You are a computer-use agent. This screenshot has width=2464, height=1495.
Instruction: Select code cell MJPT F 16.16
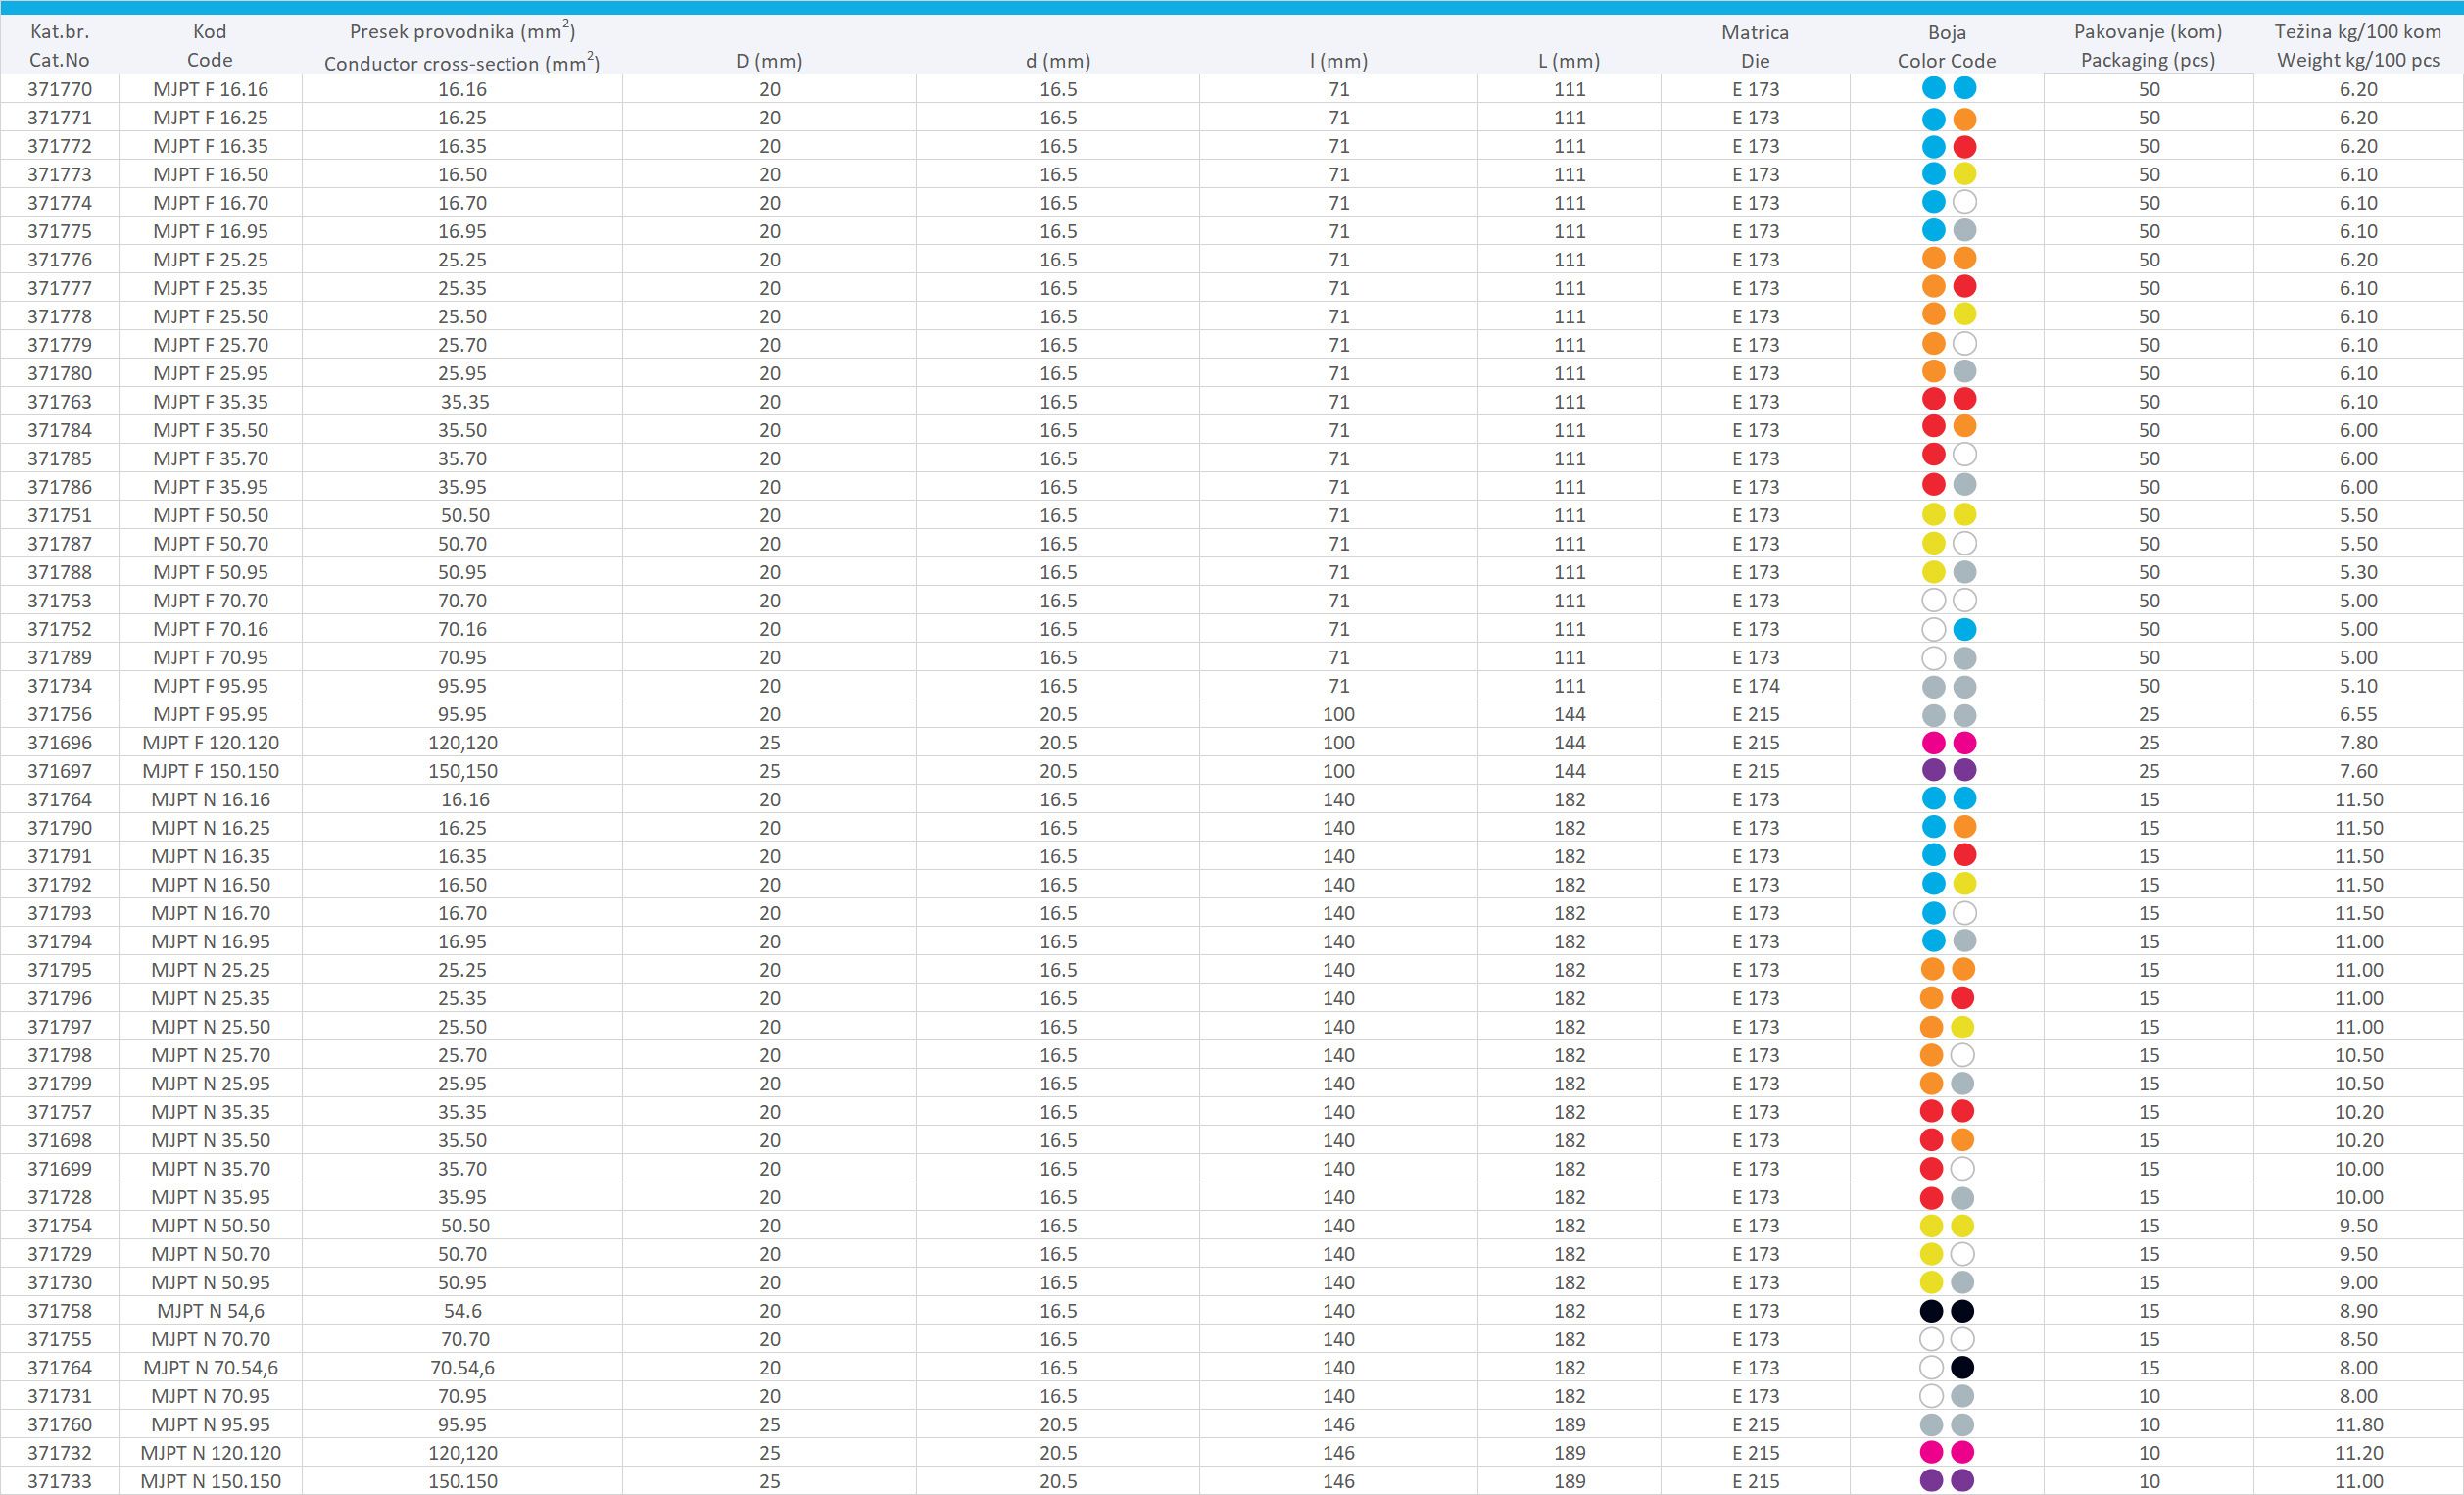coord(210,89)
